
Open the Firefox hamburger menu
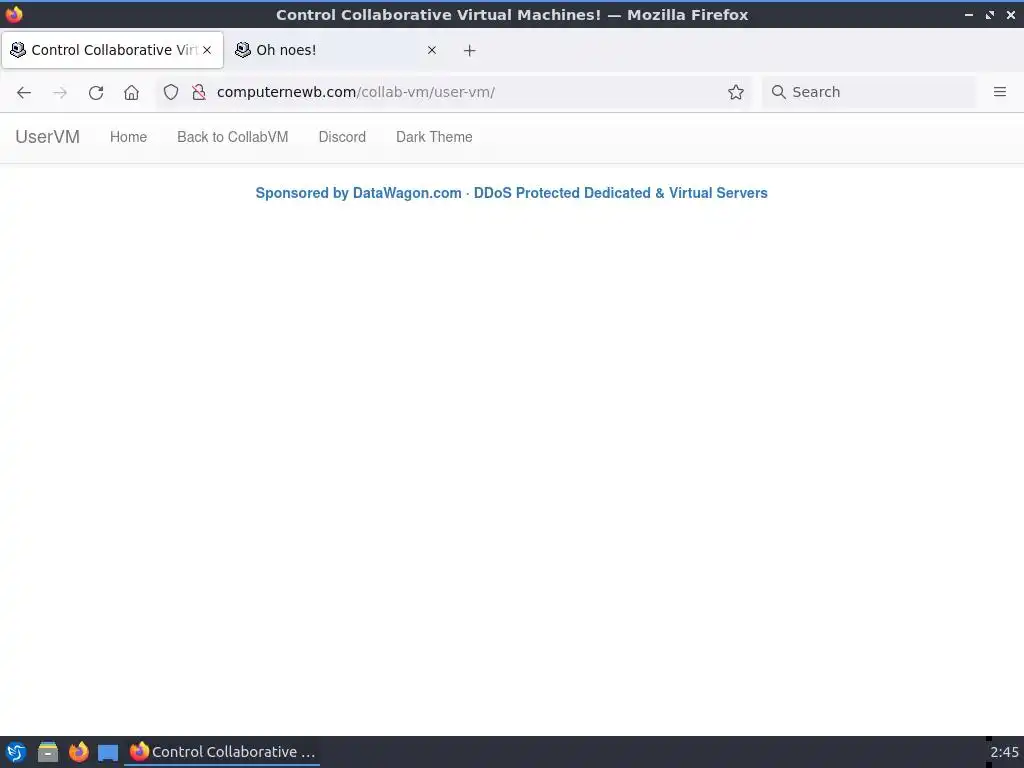point(1000,92)
